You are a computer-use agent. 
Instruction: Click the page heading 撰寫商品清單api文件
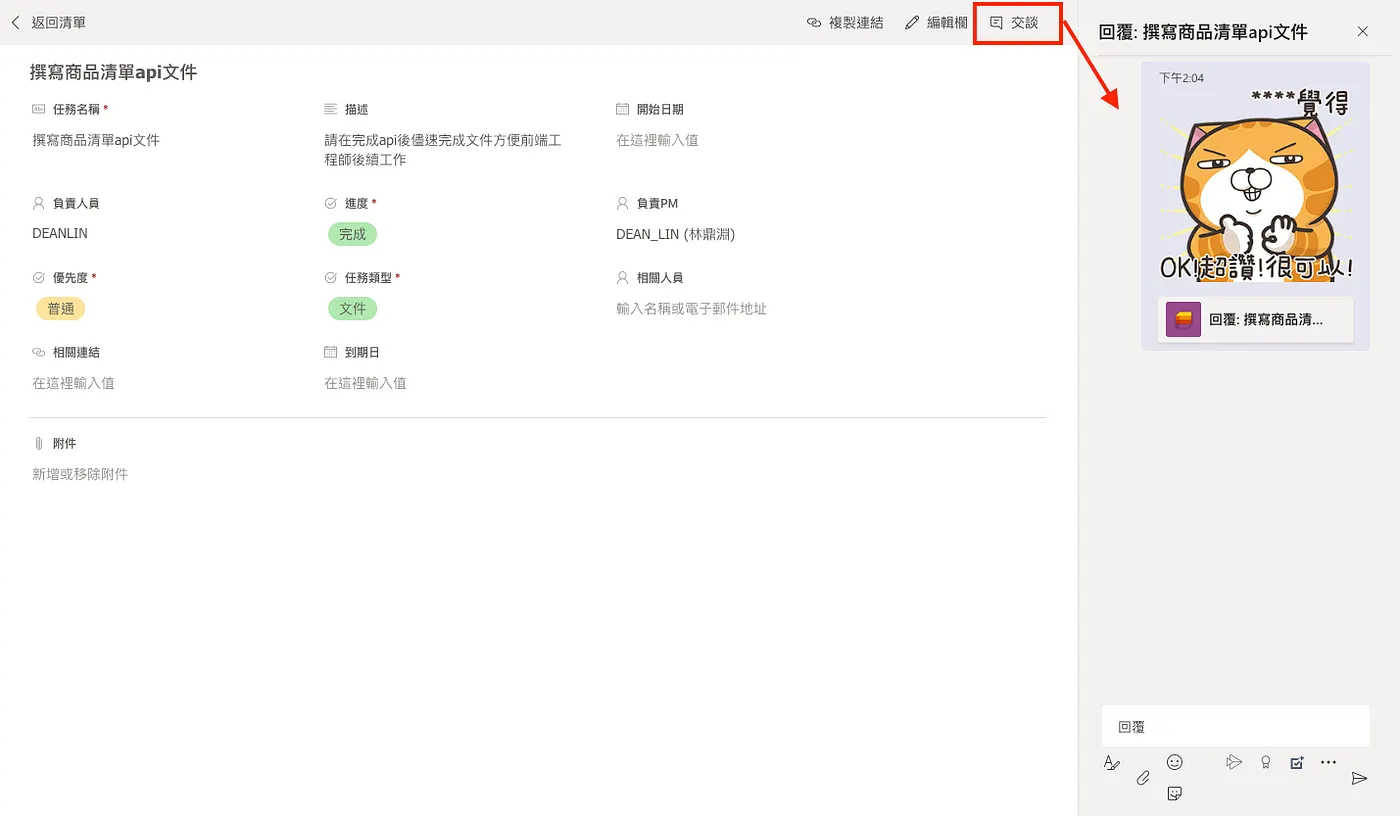pos(113,72)
